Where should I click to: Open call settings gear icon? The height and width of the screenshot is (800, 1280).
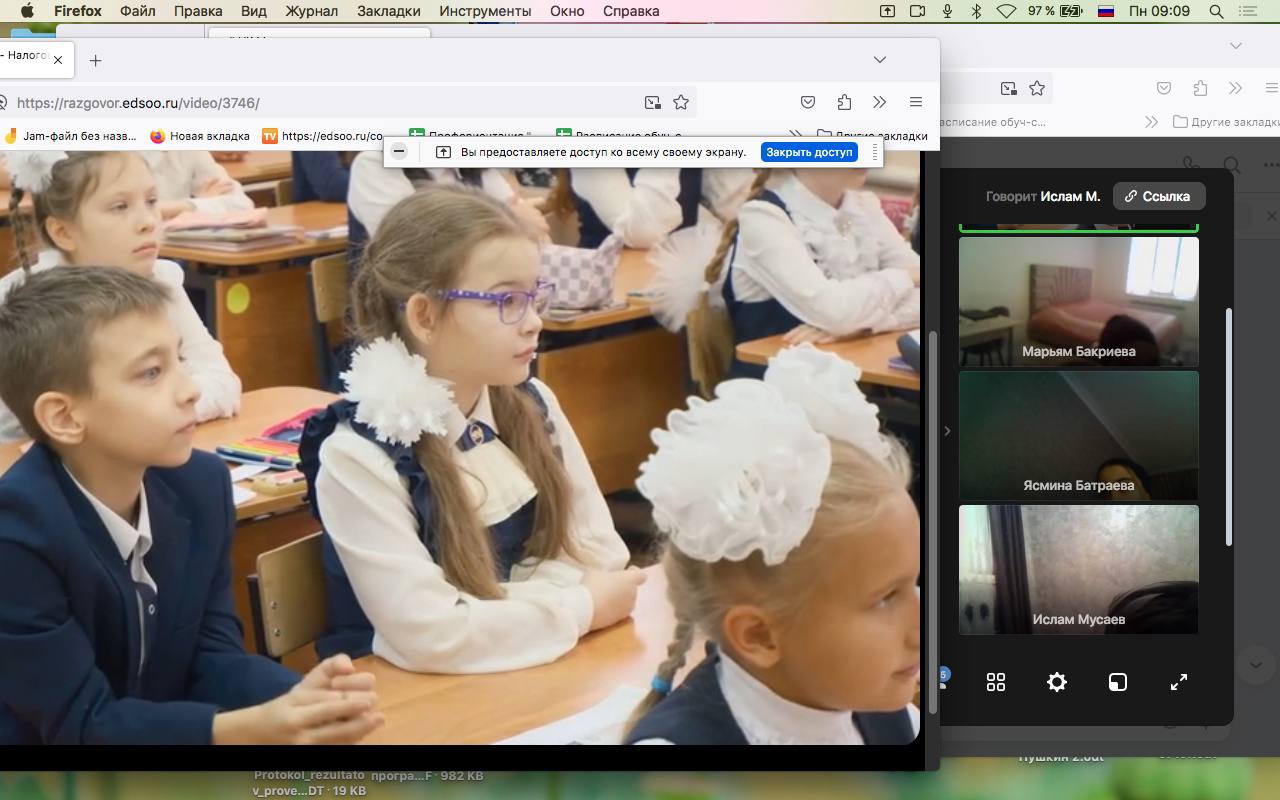pyautogui.click(x=1056, y=682)
